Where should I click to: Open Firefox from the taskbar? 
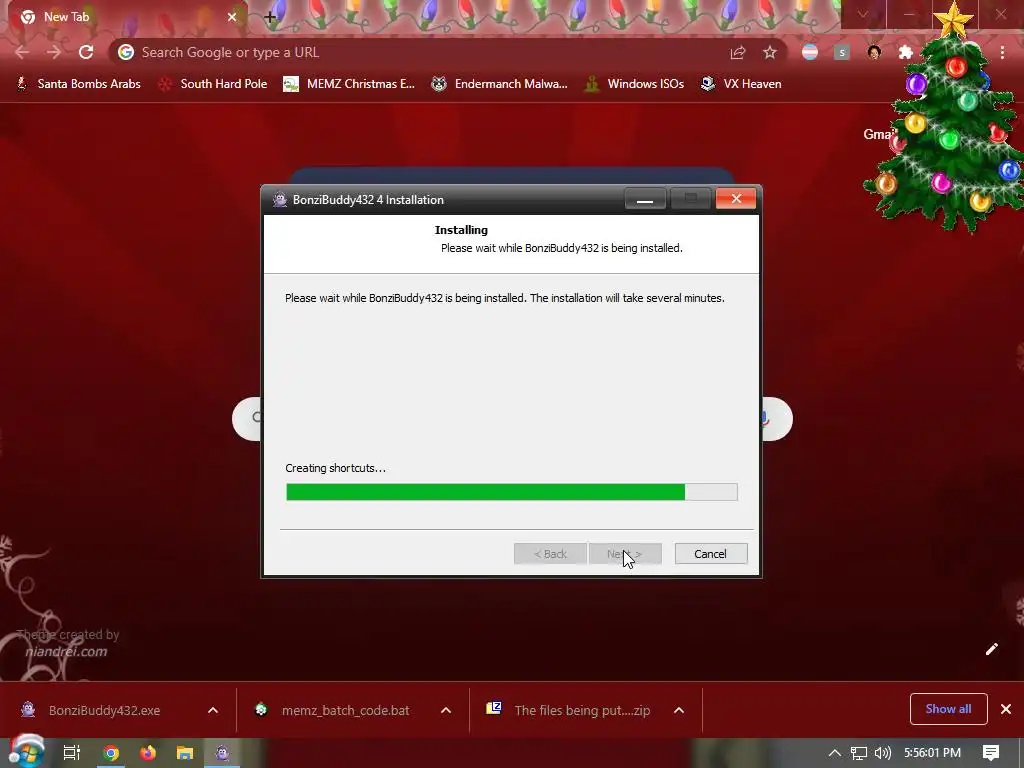(x=148, y=753)
